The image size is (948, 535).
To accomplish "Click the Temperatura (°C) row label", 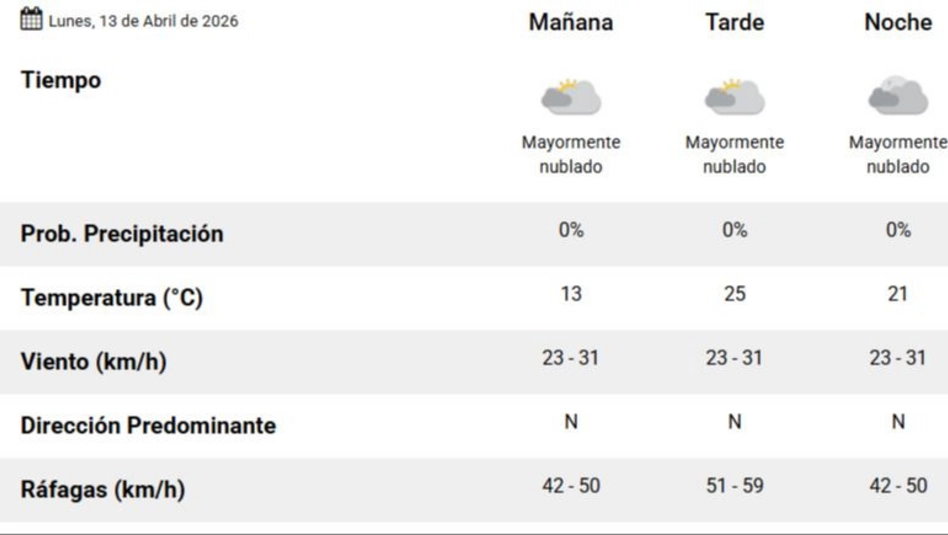I will point(112,298).
